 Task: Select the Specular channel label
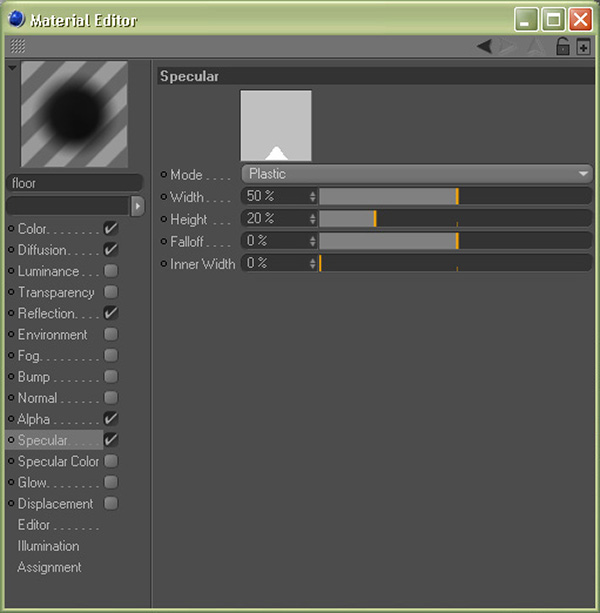43,440
